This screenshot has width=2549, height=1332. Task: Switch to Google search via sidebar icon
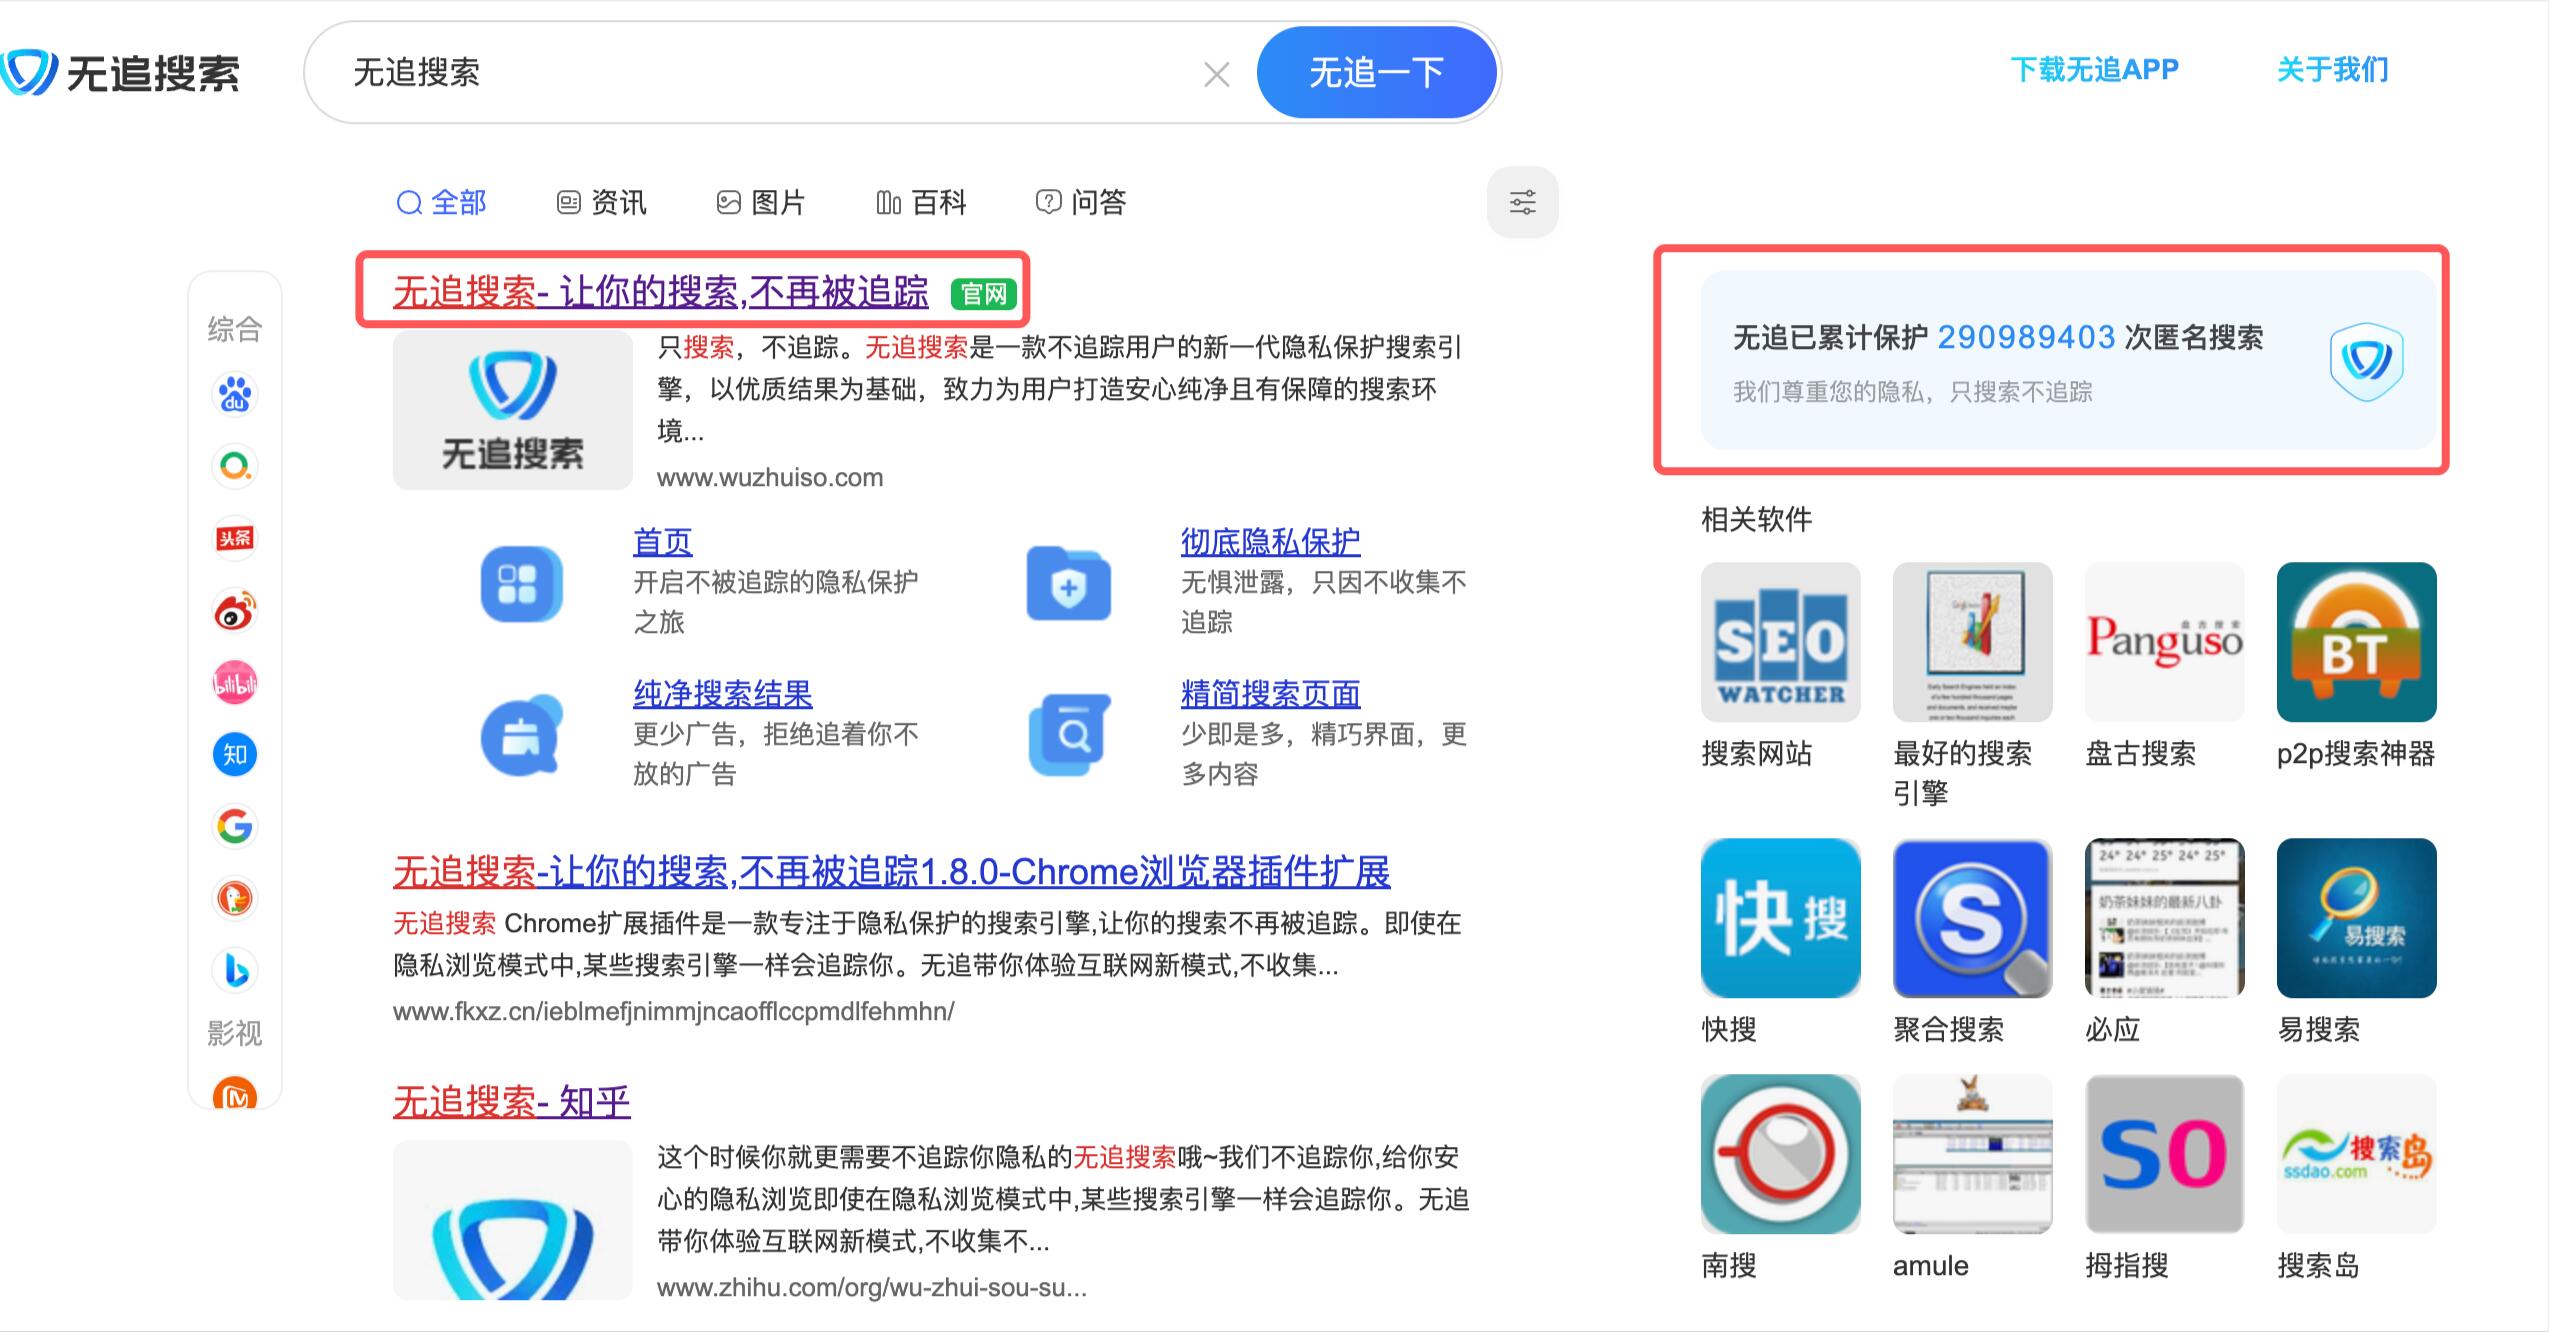click(x=235, y=827)
